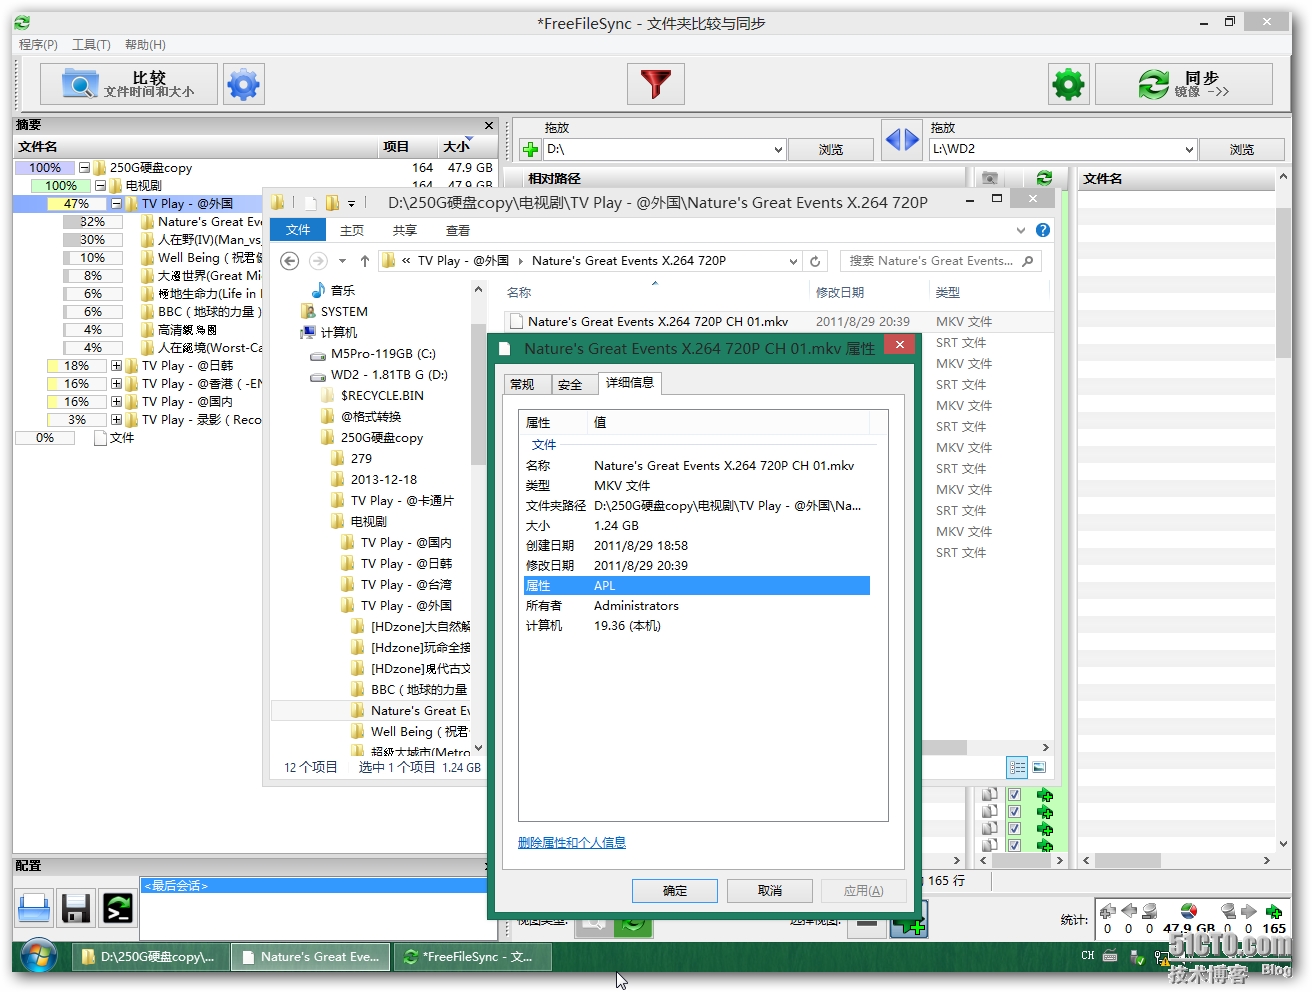Select 音乐 music library icon in Explorer
Image resolution: width=1312 pixels, height=1003 pixels.
pyautogui.click(x=318, y=290)
